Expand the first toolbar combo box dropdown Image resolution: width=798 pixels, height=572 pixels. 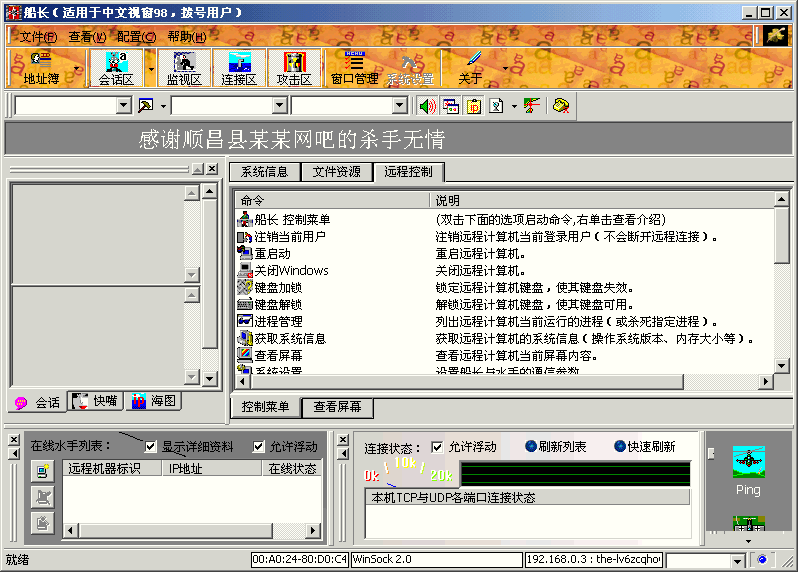click(x=124, y=106)
